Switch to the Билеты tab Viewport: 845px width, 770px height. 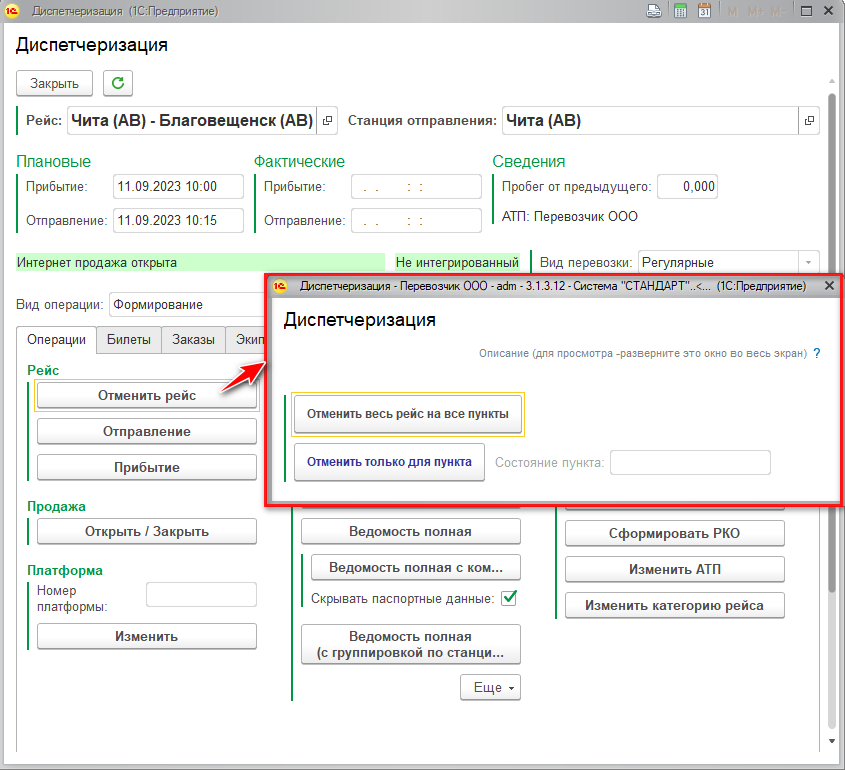(128, 340)
